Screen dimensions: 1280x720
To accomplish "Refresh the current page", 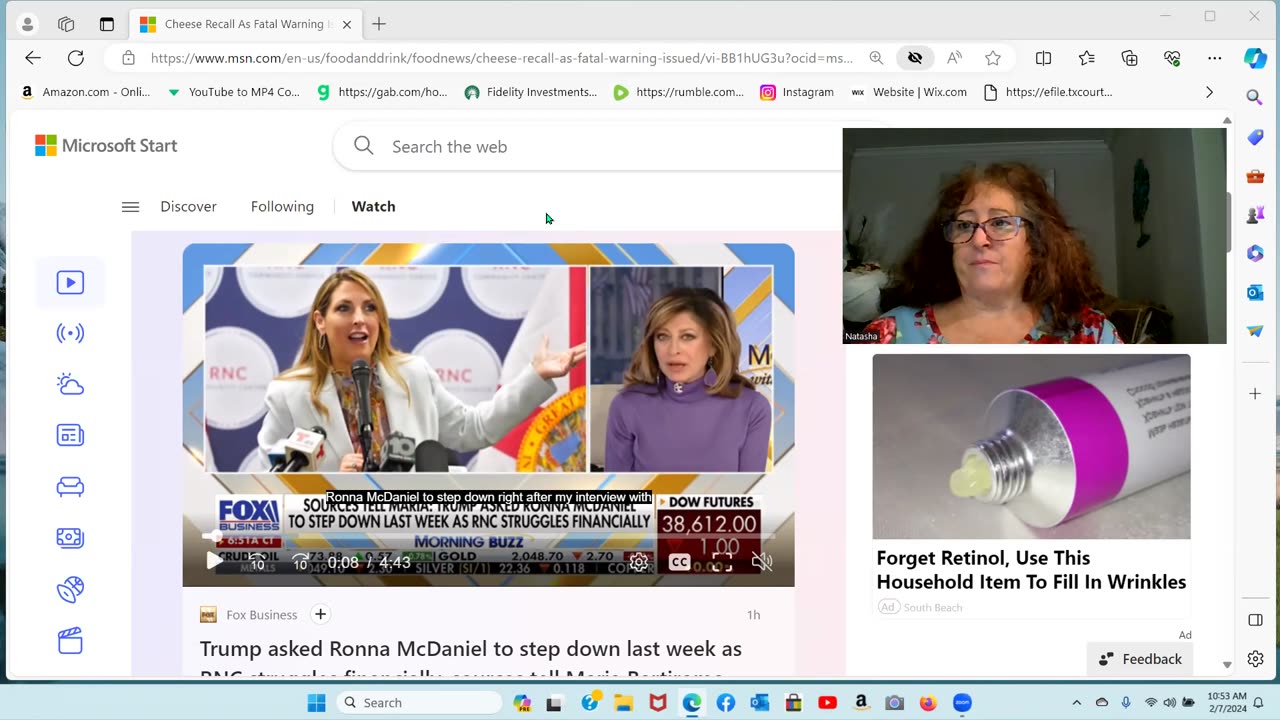I will (x=76, y=58).
